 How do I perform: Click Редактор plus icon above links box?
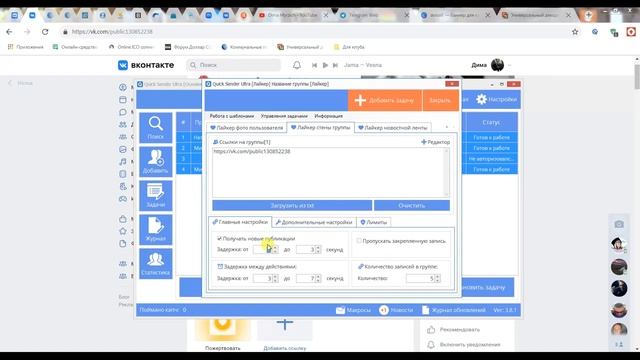(x=435, y=142)
